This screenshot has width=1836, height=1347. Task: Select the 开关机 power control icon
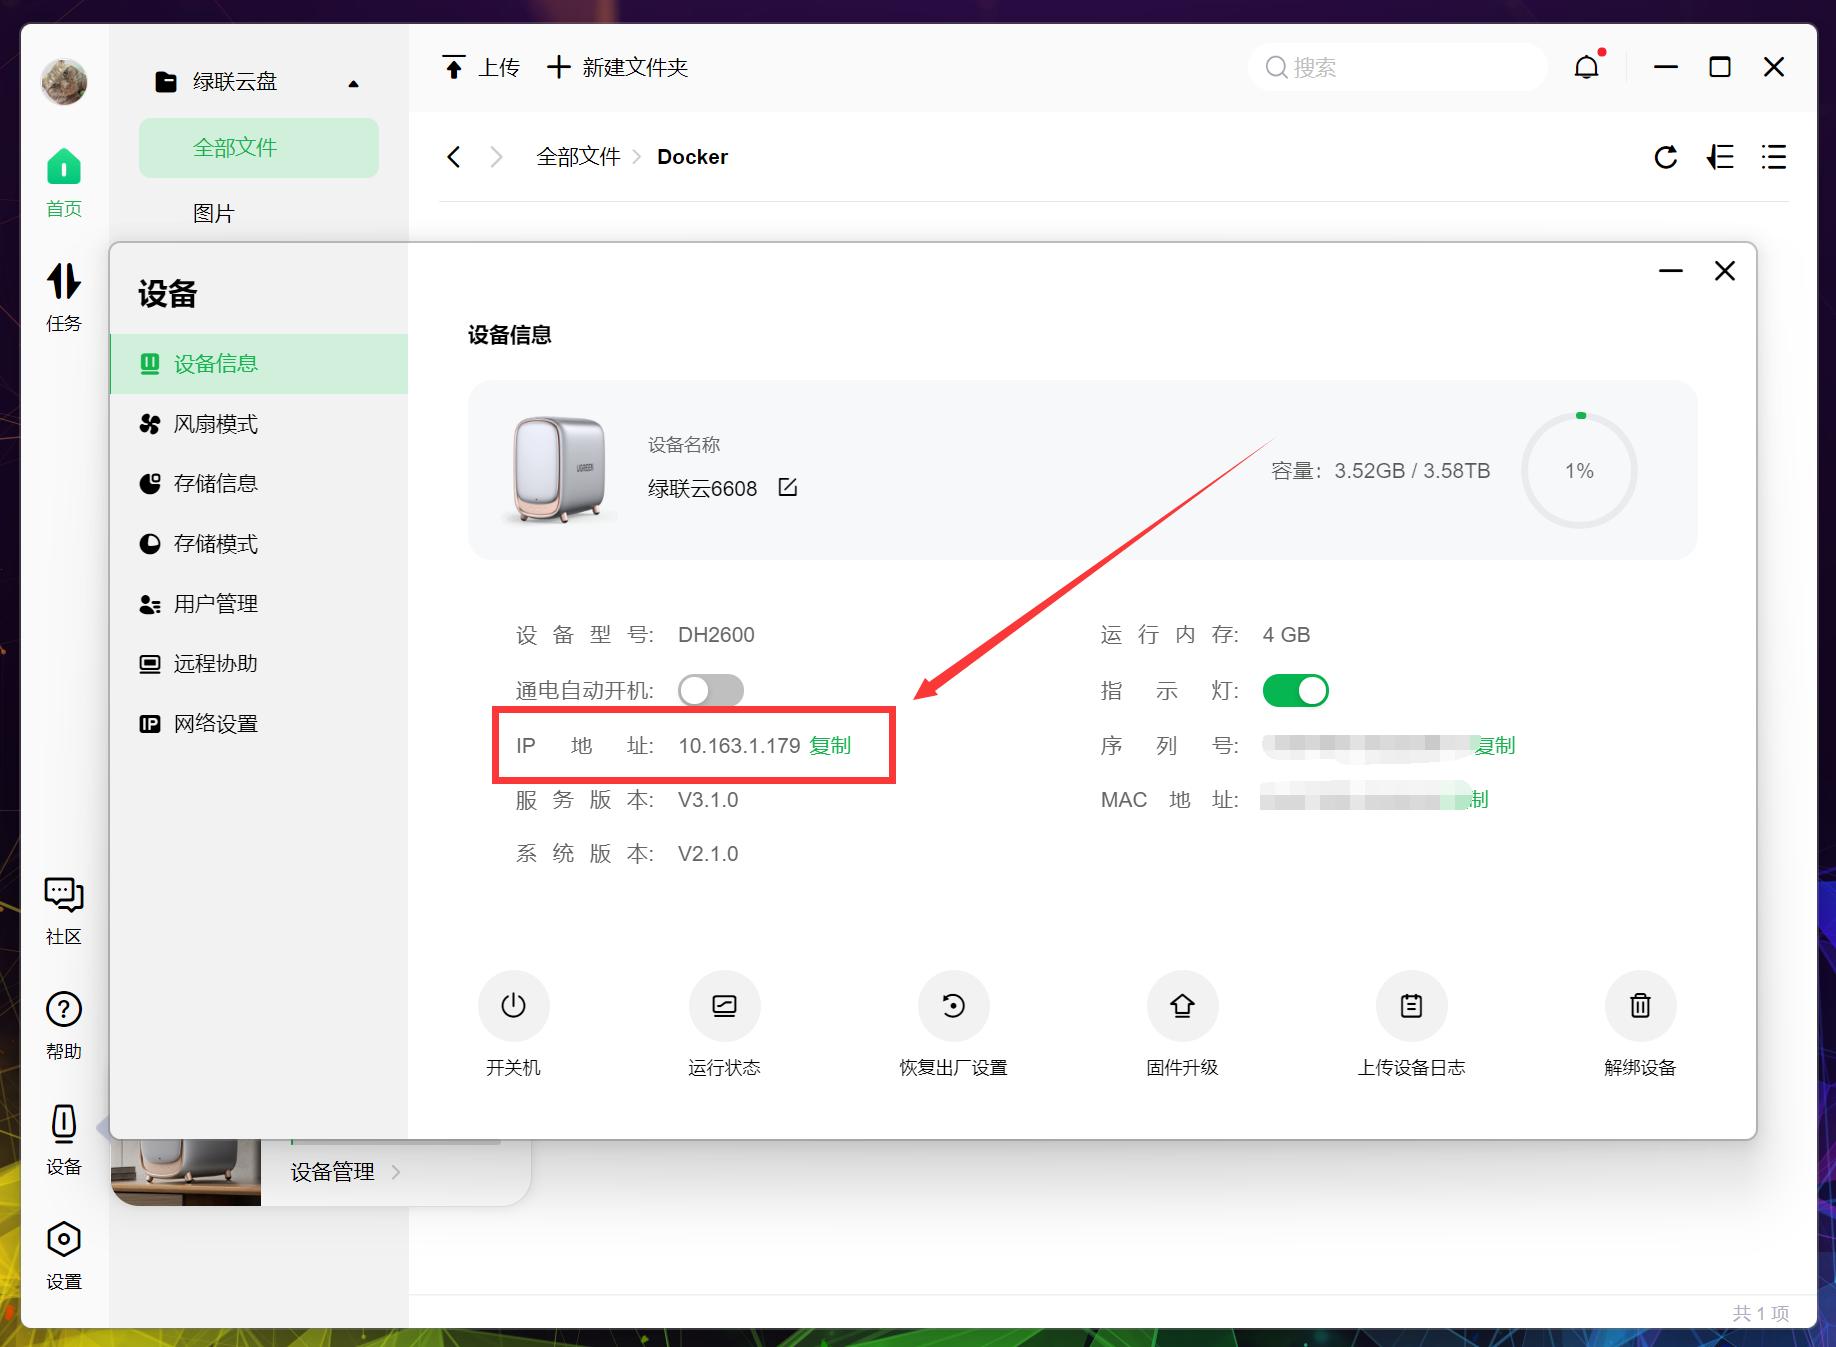click(513, 1006)
